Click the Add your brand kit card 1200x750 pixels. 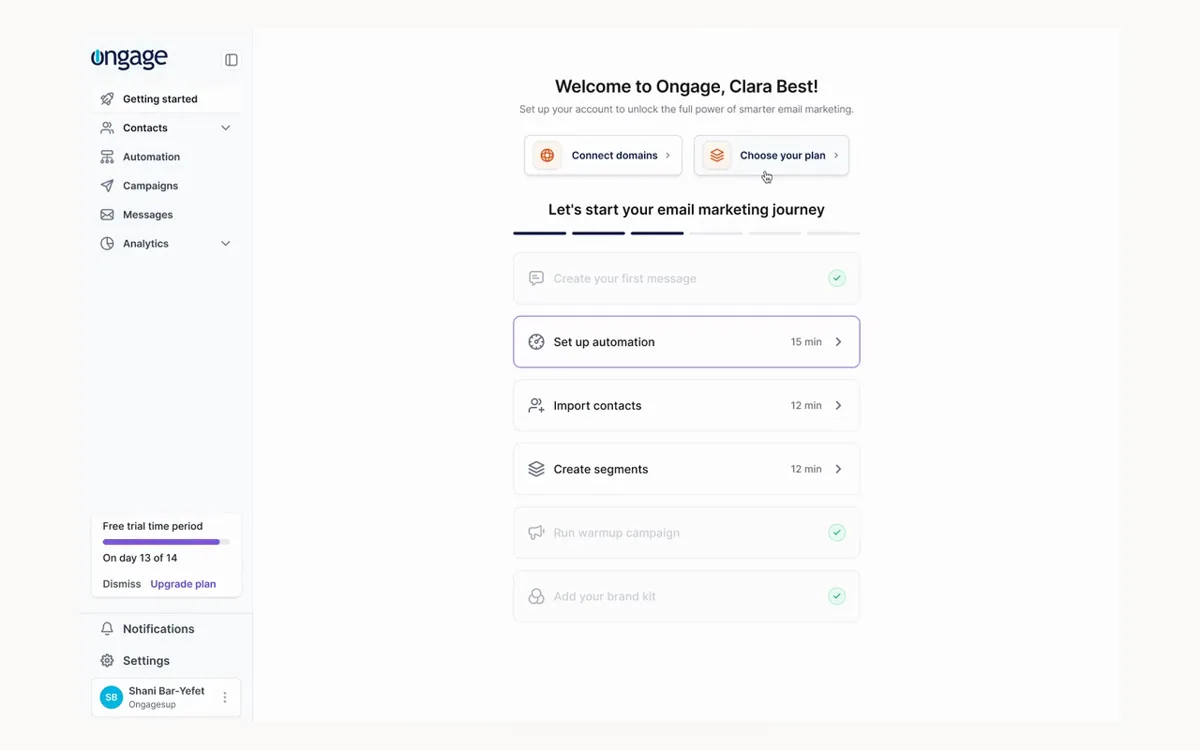click(686, 596)
